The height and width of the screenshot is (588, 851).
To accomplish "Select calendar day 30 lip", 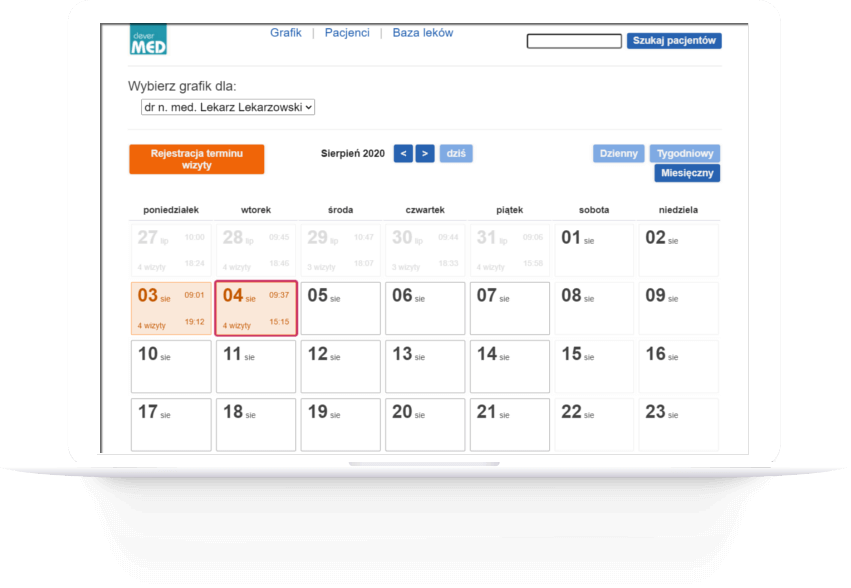I will coord(425,250).
